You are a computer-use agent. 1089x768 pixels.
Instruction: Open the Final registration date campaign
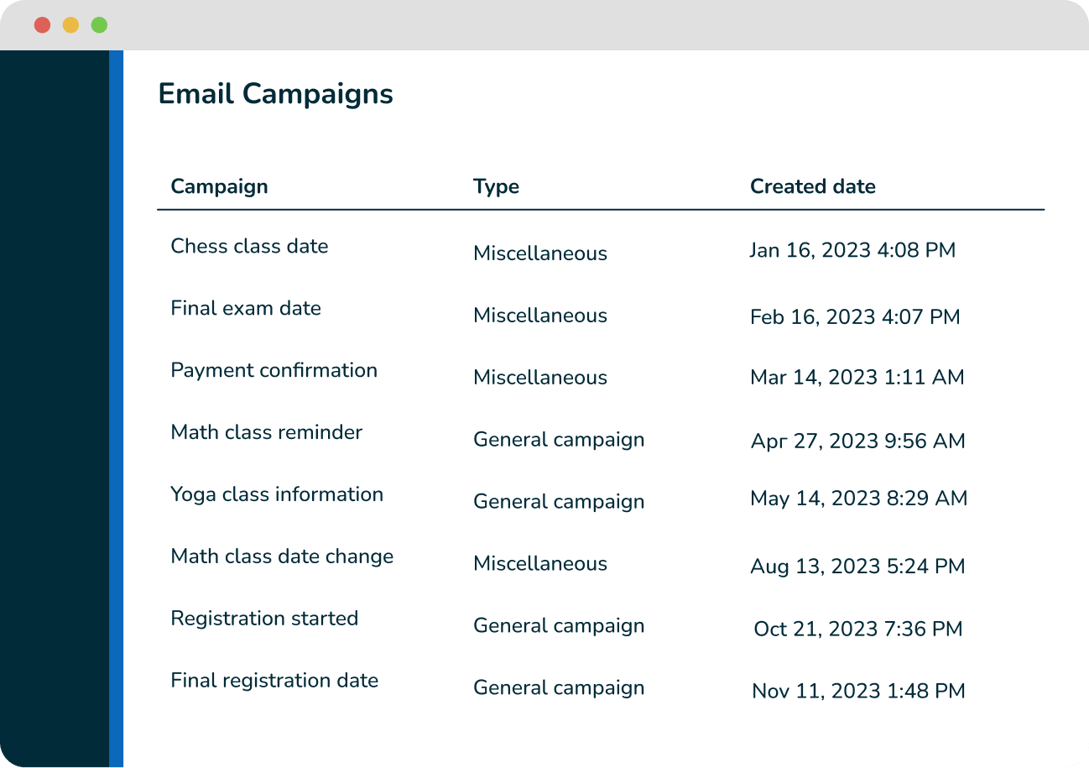274,680
